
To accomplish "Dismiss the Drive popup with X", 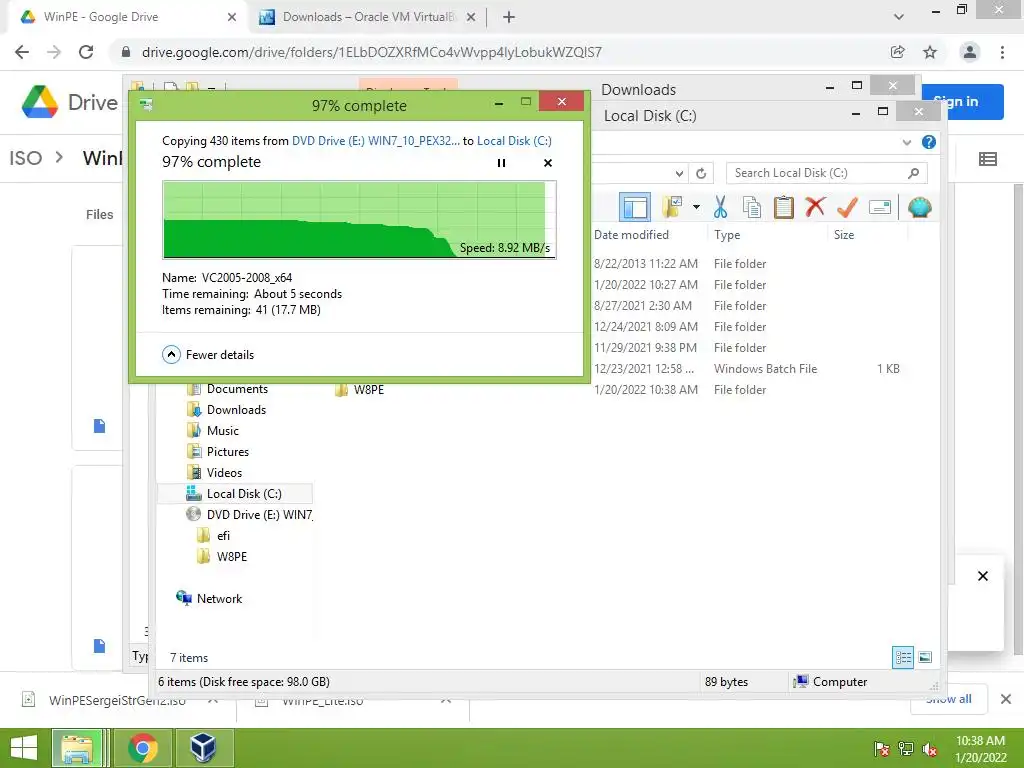I will 983,576.
